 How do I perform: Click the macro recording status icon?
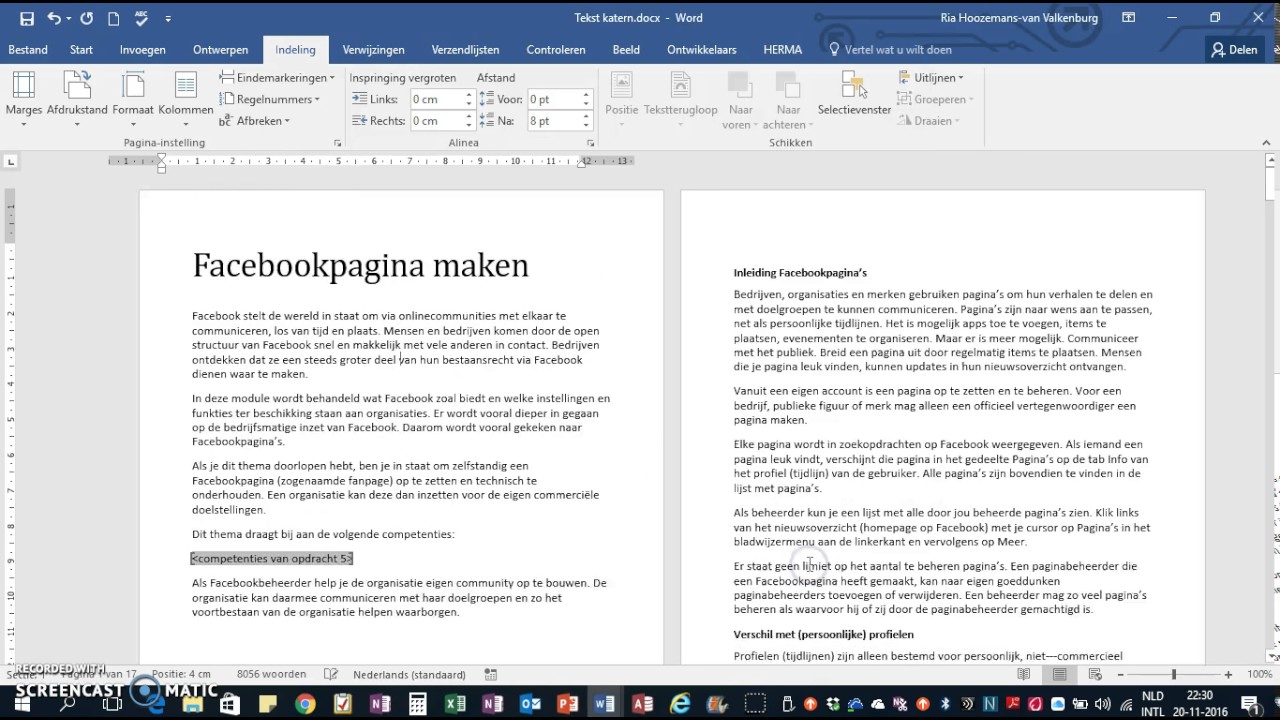tap(491, 675)
